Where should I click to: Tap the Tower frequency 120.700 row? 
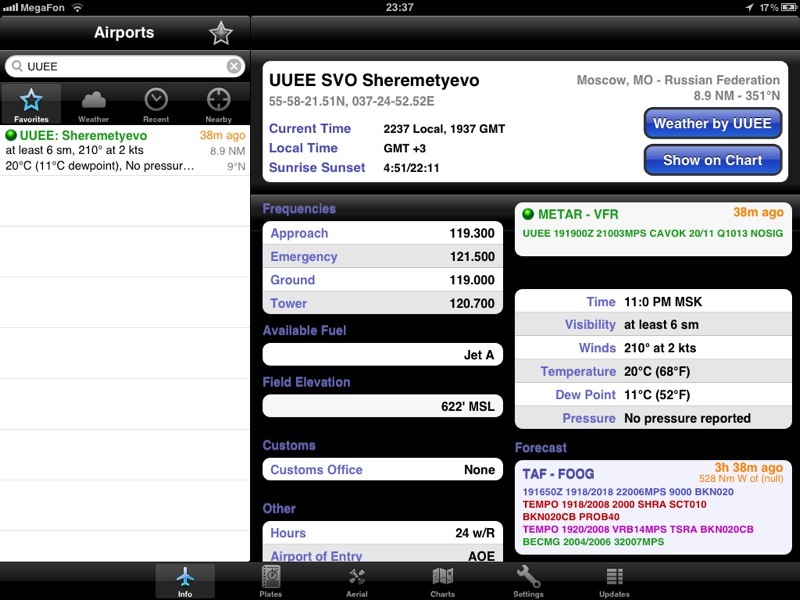382,303
